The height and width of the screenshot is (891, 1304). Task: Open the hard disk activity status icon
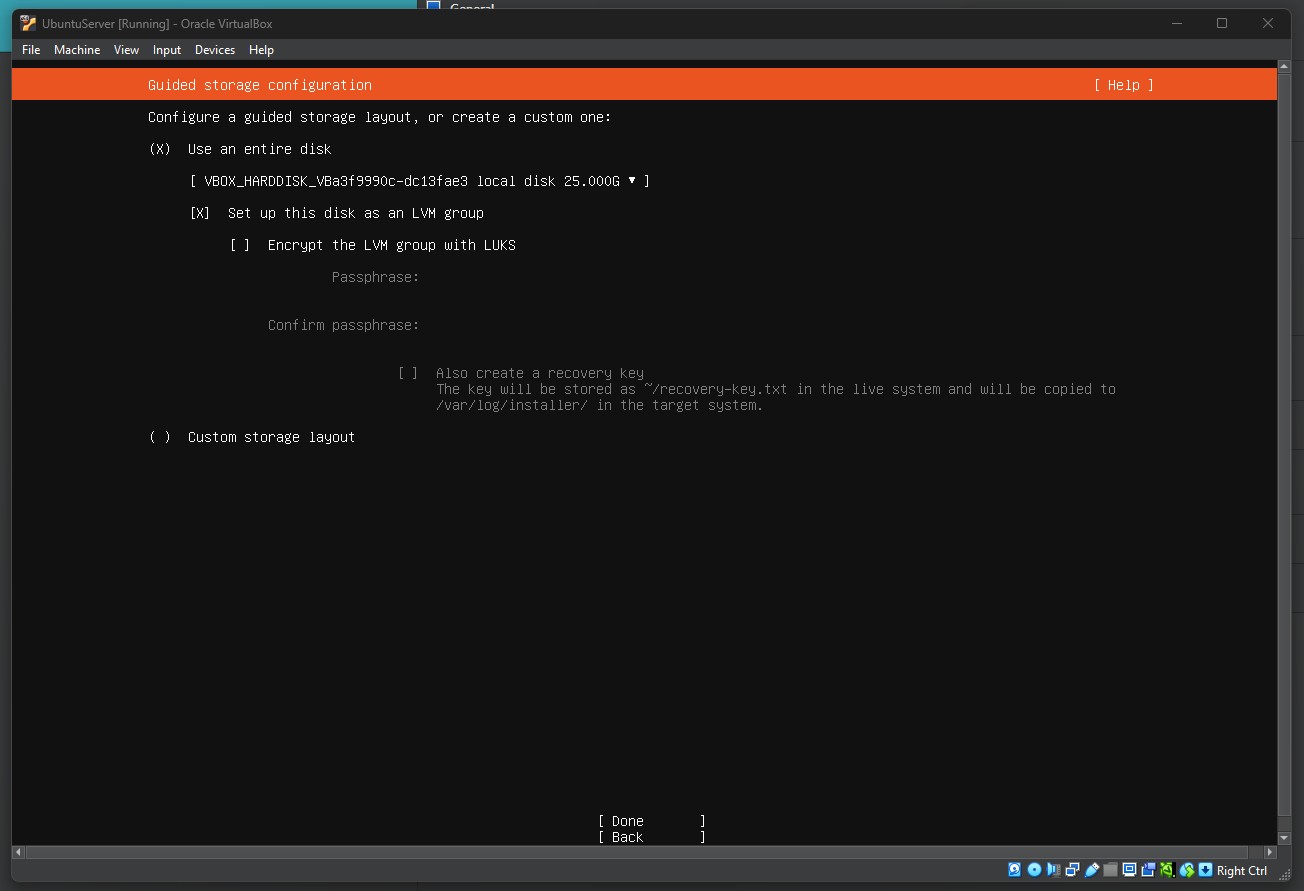click(x=1014, y=870)
